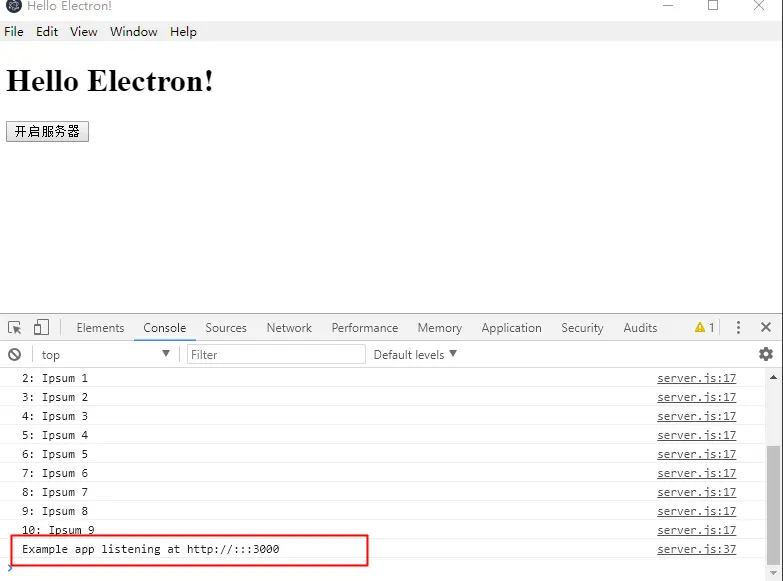The height and width of the screenshot is (581, 783).
Task: Open server.js:17 link for '8: Ipsum 7'
Action: pyautogui.click(x=697, y=492)
